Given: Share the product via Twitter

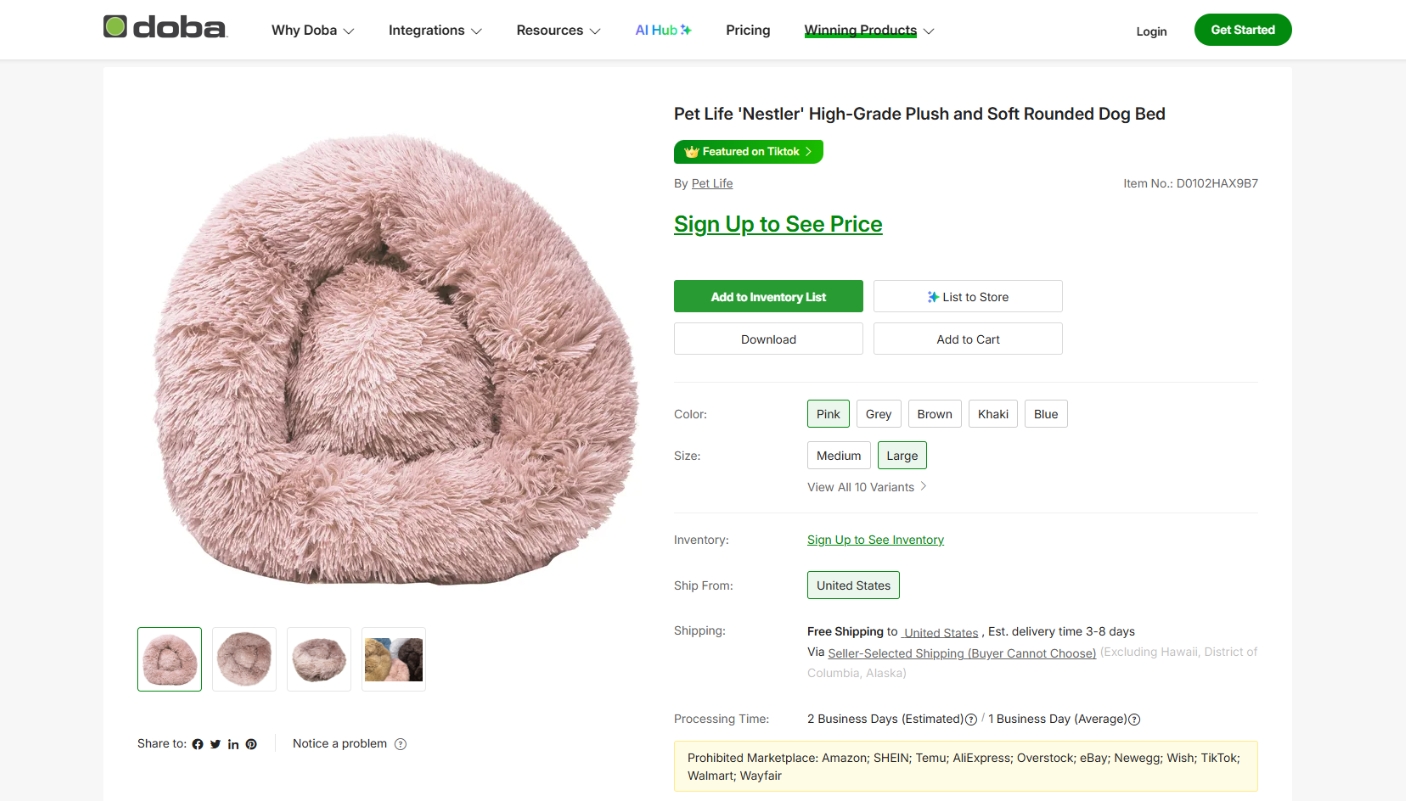Looking at the screenshot, I should tap(215, 744).
